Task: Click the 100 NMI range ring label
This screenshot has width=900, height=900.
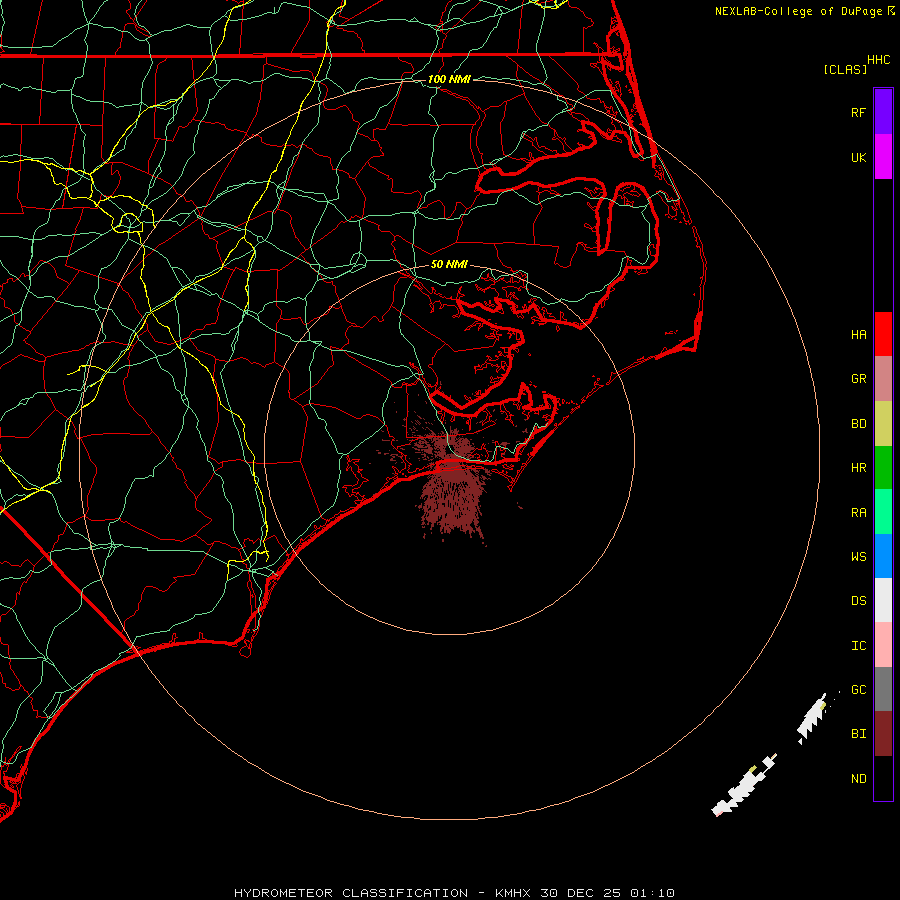Action: (449, 79)
